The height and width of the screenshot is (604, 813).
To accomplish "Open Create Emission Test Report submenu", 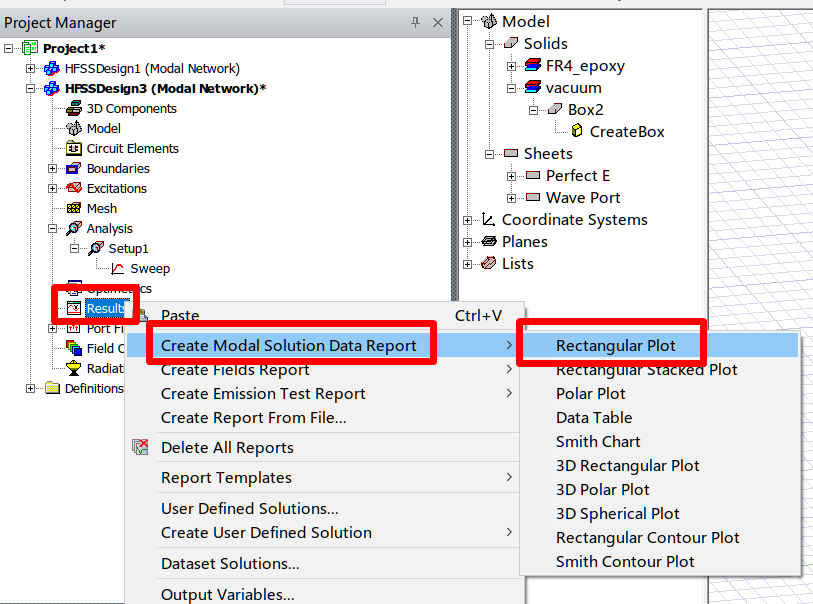I will (325, 394).
